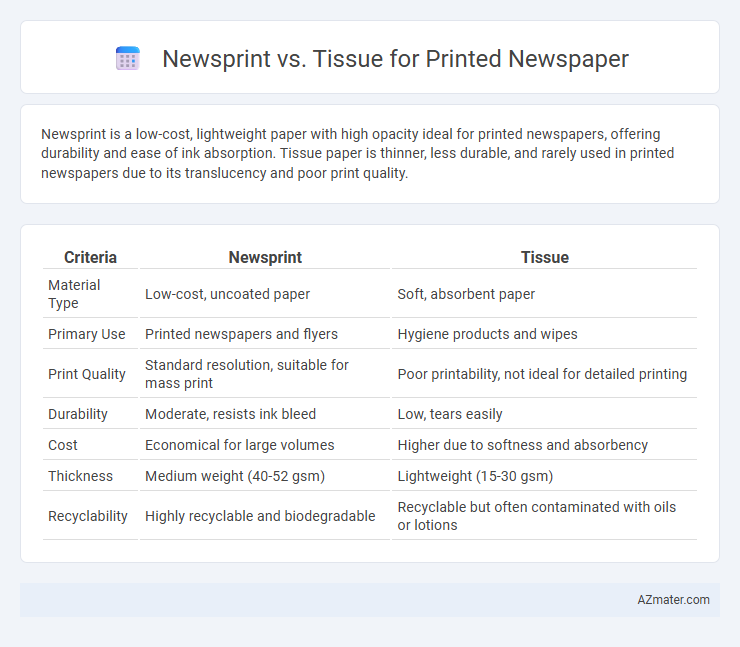Click the 'Highly recyclable and biodegradable' cell
Screen dimensions: 740x647
click(x=260, y=516)
